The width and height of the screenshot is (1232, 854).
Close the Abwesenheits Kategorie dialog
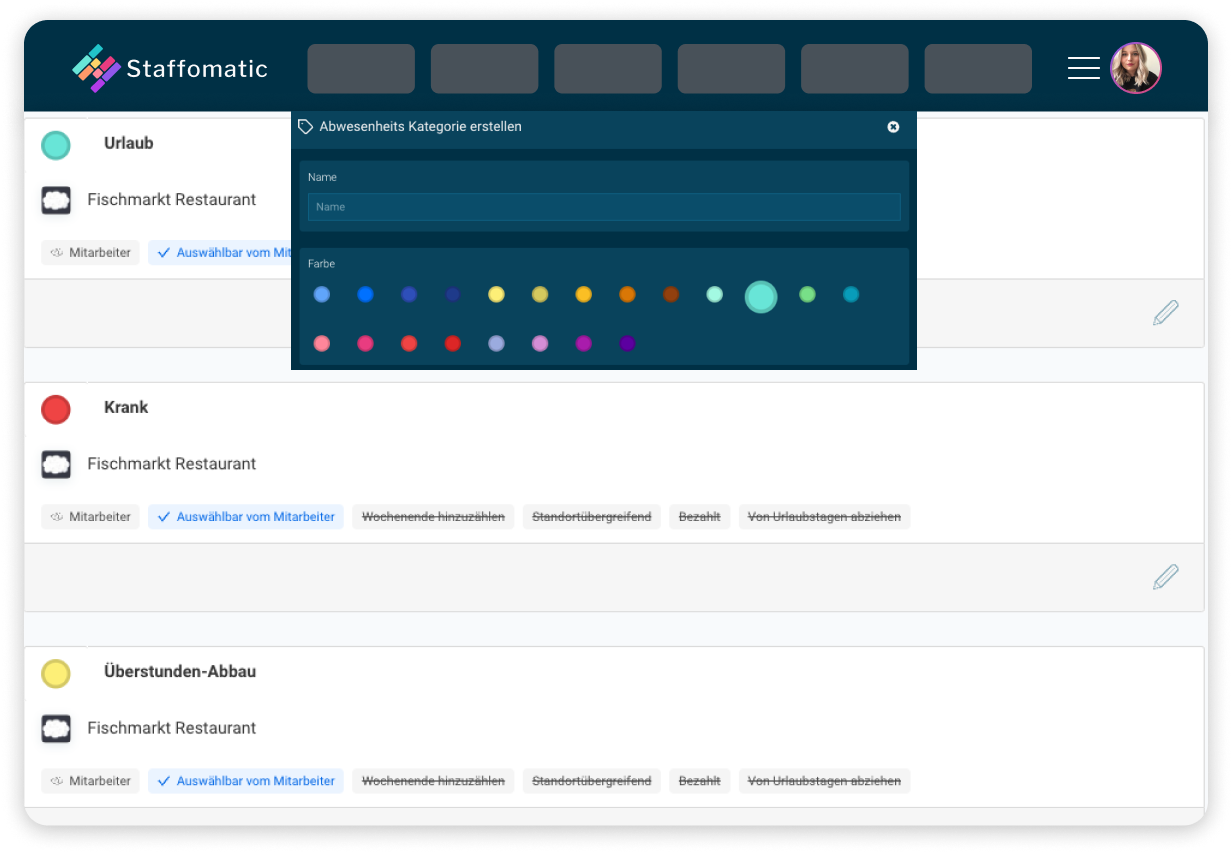893,127
